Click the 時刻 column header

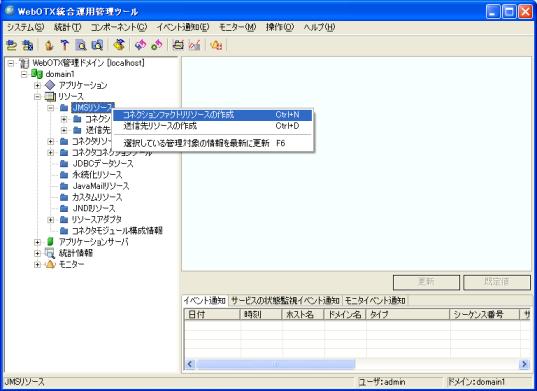(x=261, y=314)
